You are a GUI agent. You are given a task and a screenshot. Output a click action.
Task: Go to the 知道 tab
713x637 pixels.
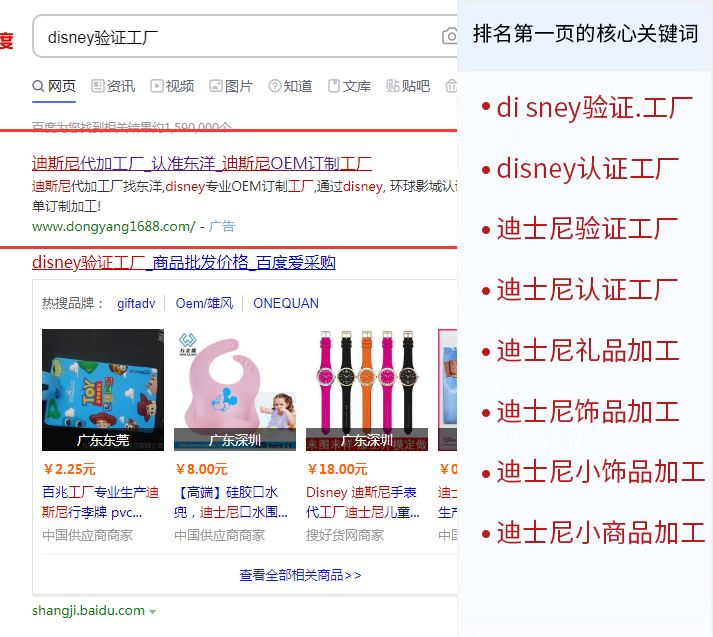point(290,86)
